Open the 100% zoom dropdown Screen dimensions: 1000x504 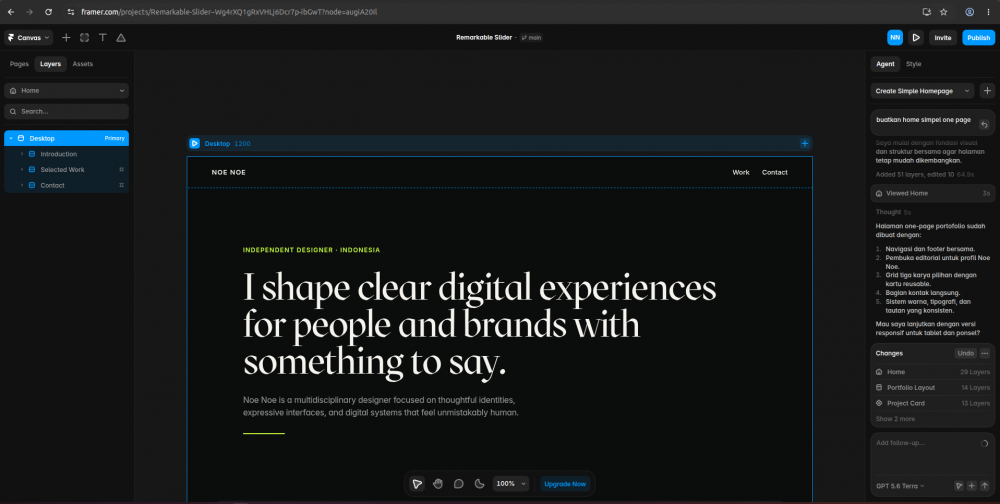pyautogui.click(x=511, y=484)
